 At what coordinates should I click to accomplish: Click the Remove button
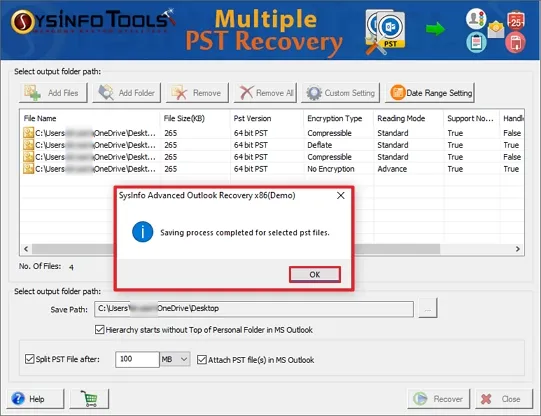(x=197, y=93)
